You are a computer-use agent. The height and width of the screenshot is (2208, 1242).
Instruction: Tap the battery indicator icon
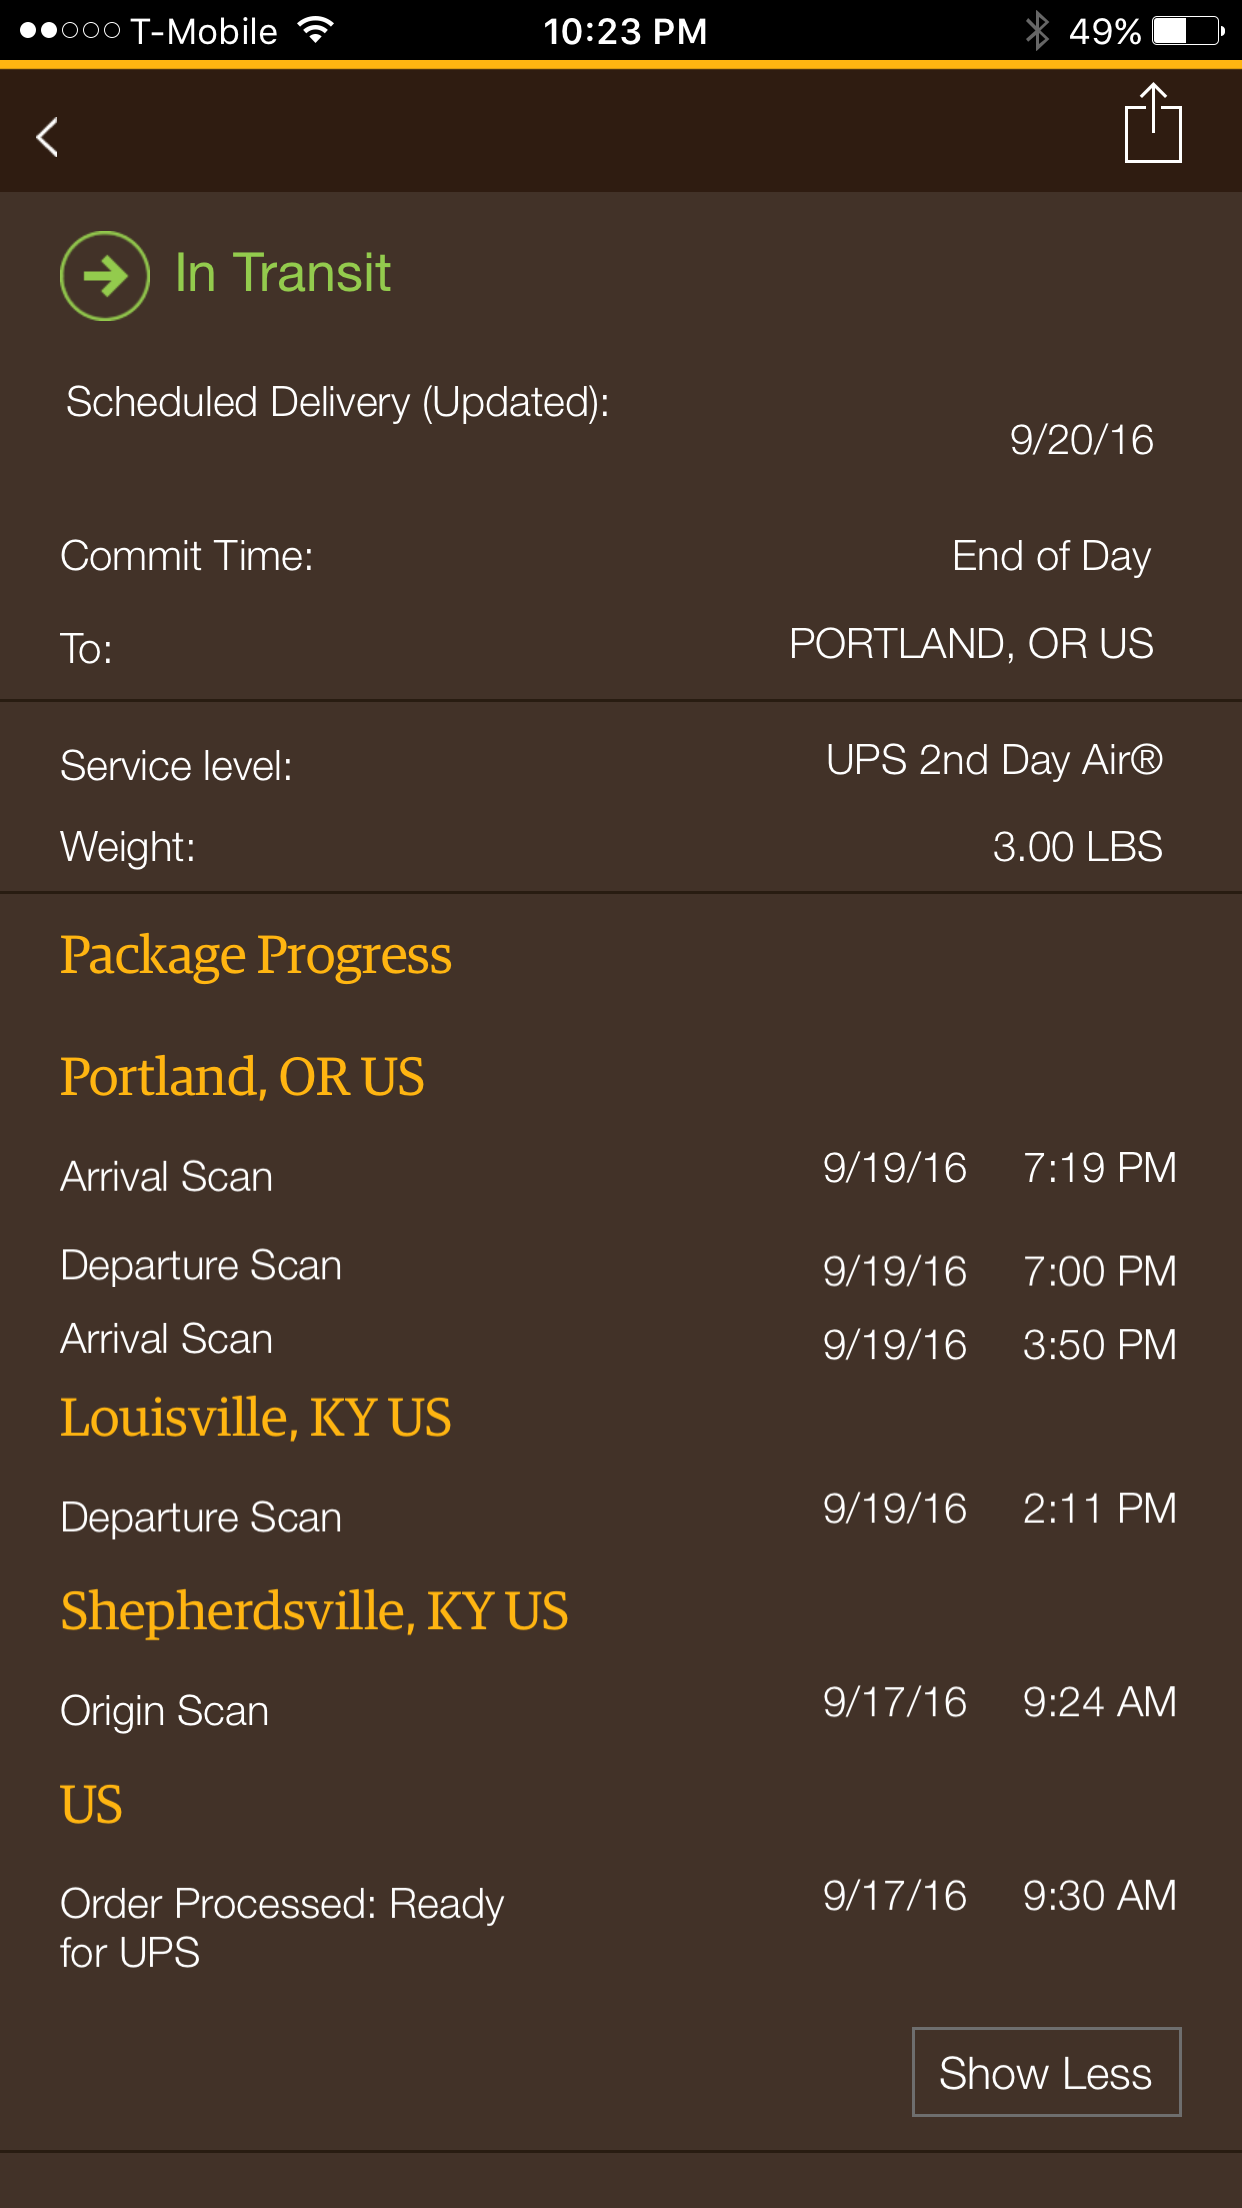[1188, 31]
